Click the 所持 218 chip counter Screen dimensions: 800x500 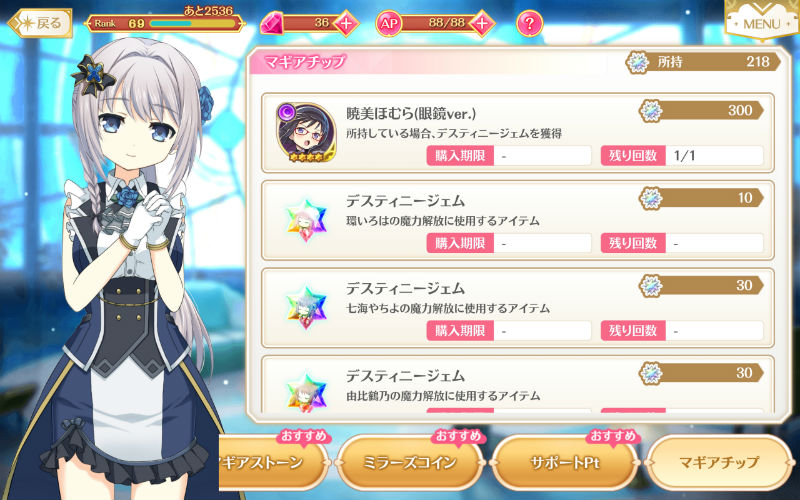[x=703, y=62]
